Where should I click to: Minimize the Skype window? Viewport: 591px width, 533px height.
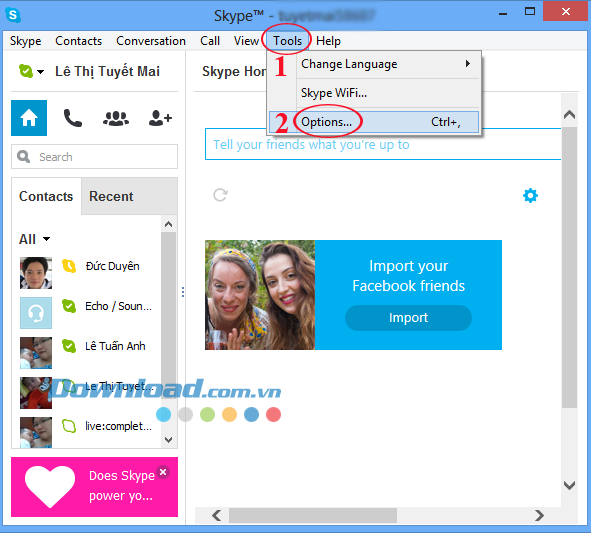(x=502, y=13)
